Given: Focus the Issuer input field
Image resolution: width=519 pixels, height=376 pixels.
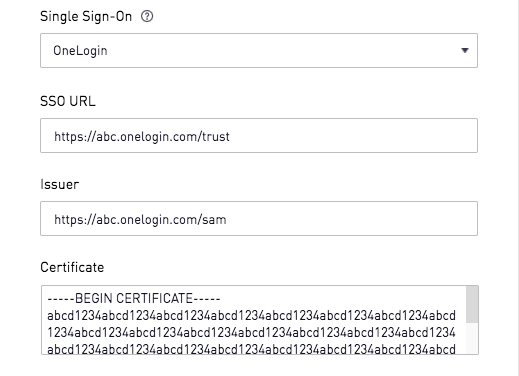Looking at the screenshot, I should (x=259, y=218).
